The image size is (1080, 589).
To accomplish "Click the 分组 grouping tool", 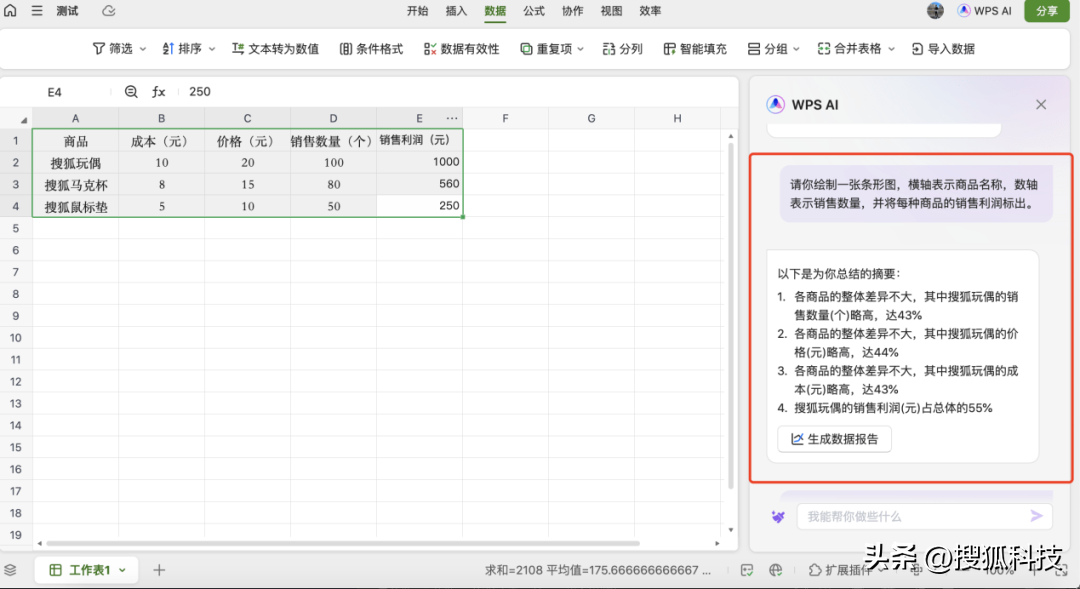I will (x=767, y=49).
